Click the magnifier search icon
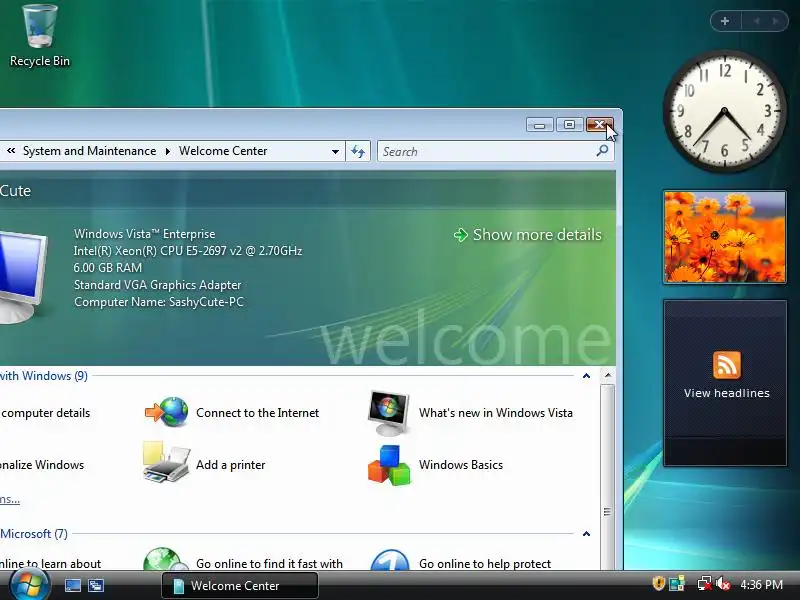800x600 pixels. [x=603, y=151]
